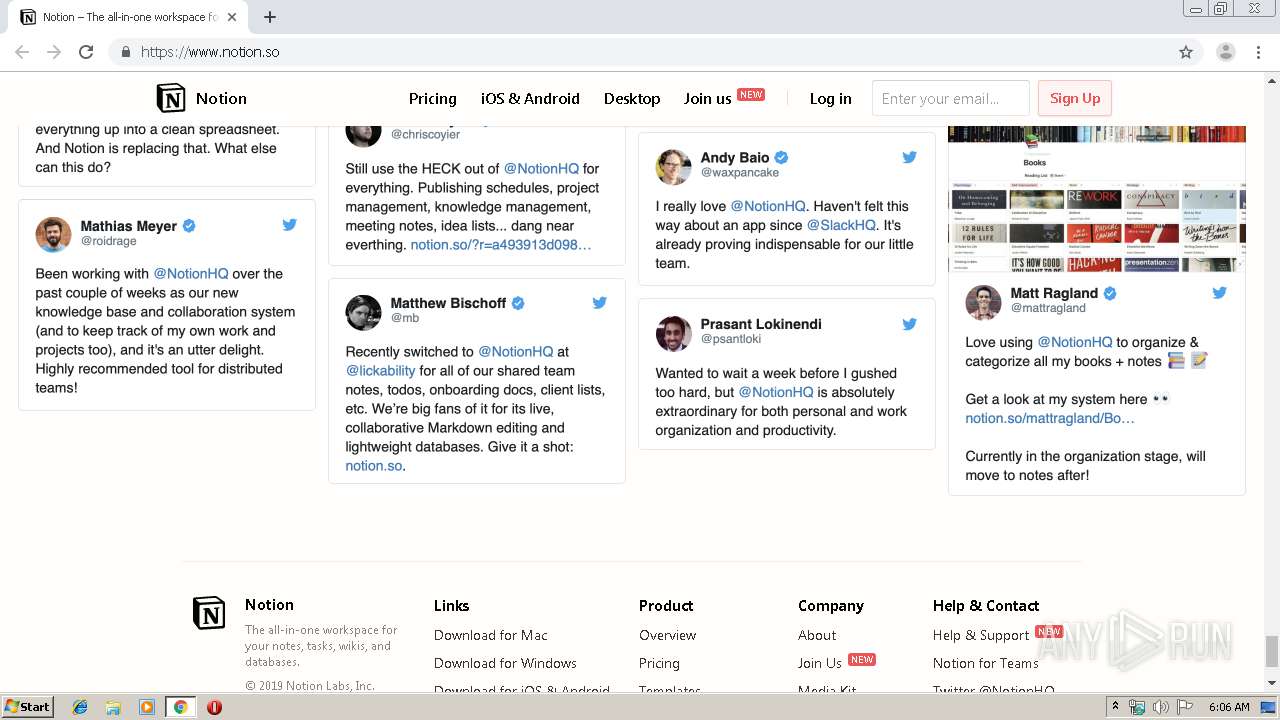Close the Notion browser tab
The width and height of the screenshot is (1280, 720).
pos(232,17)
